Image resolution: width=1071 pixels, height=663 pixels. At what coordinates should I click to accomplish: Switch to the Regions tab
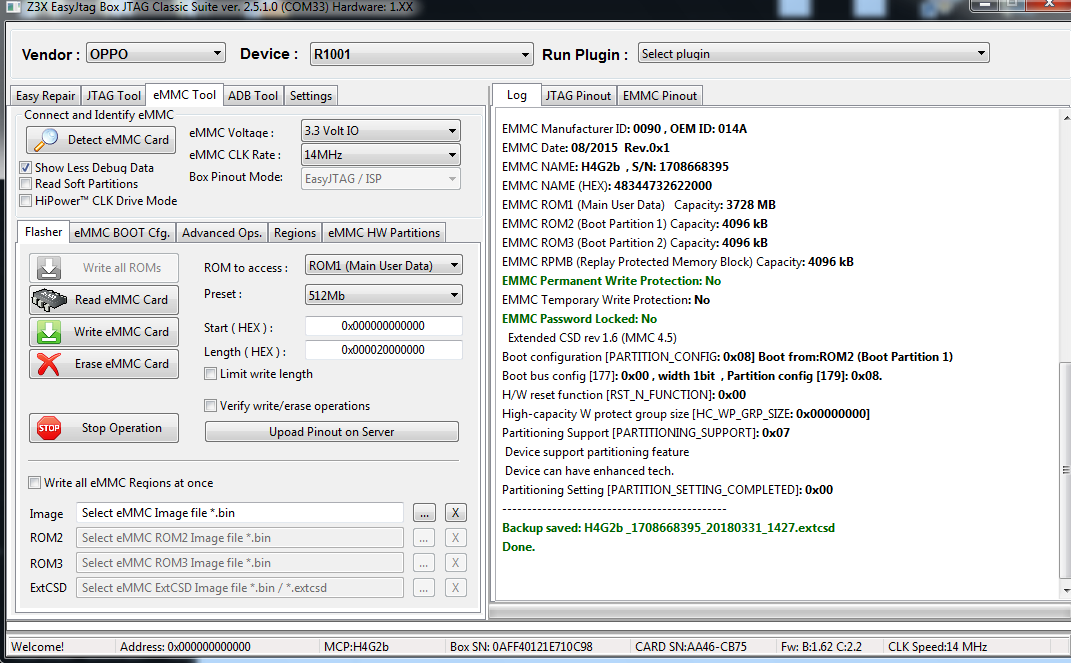[295, 233]
